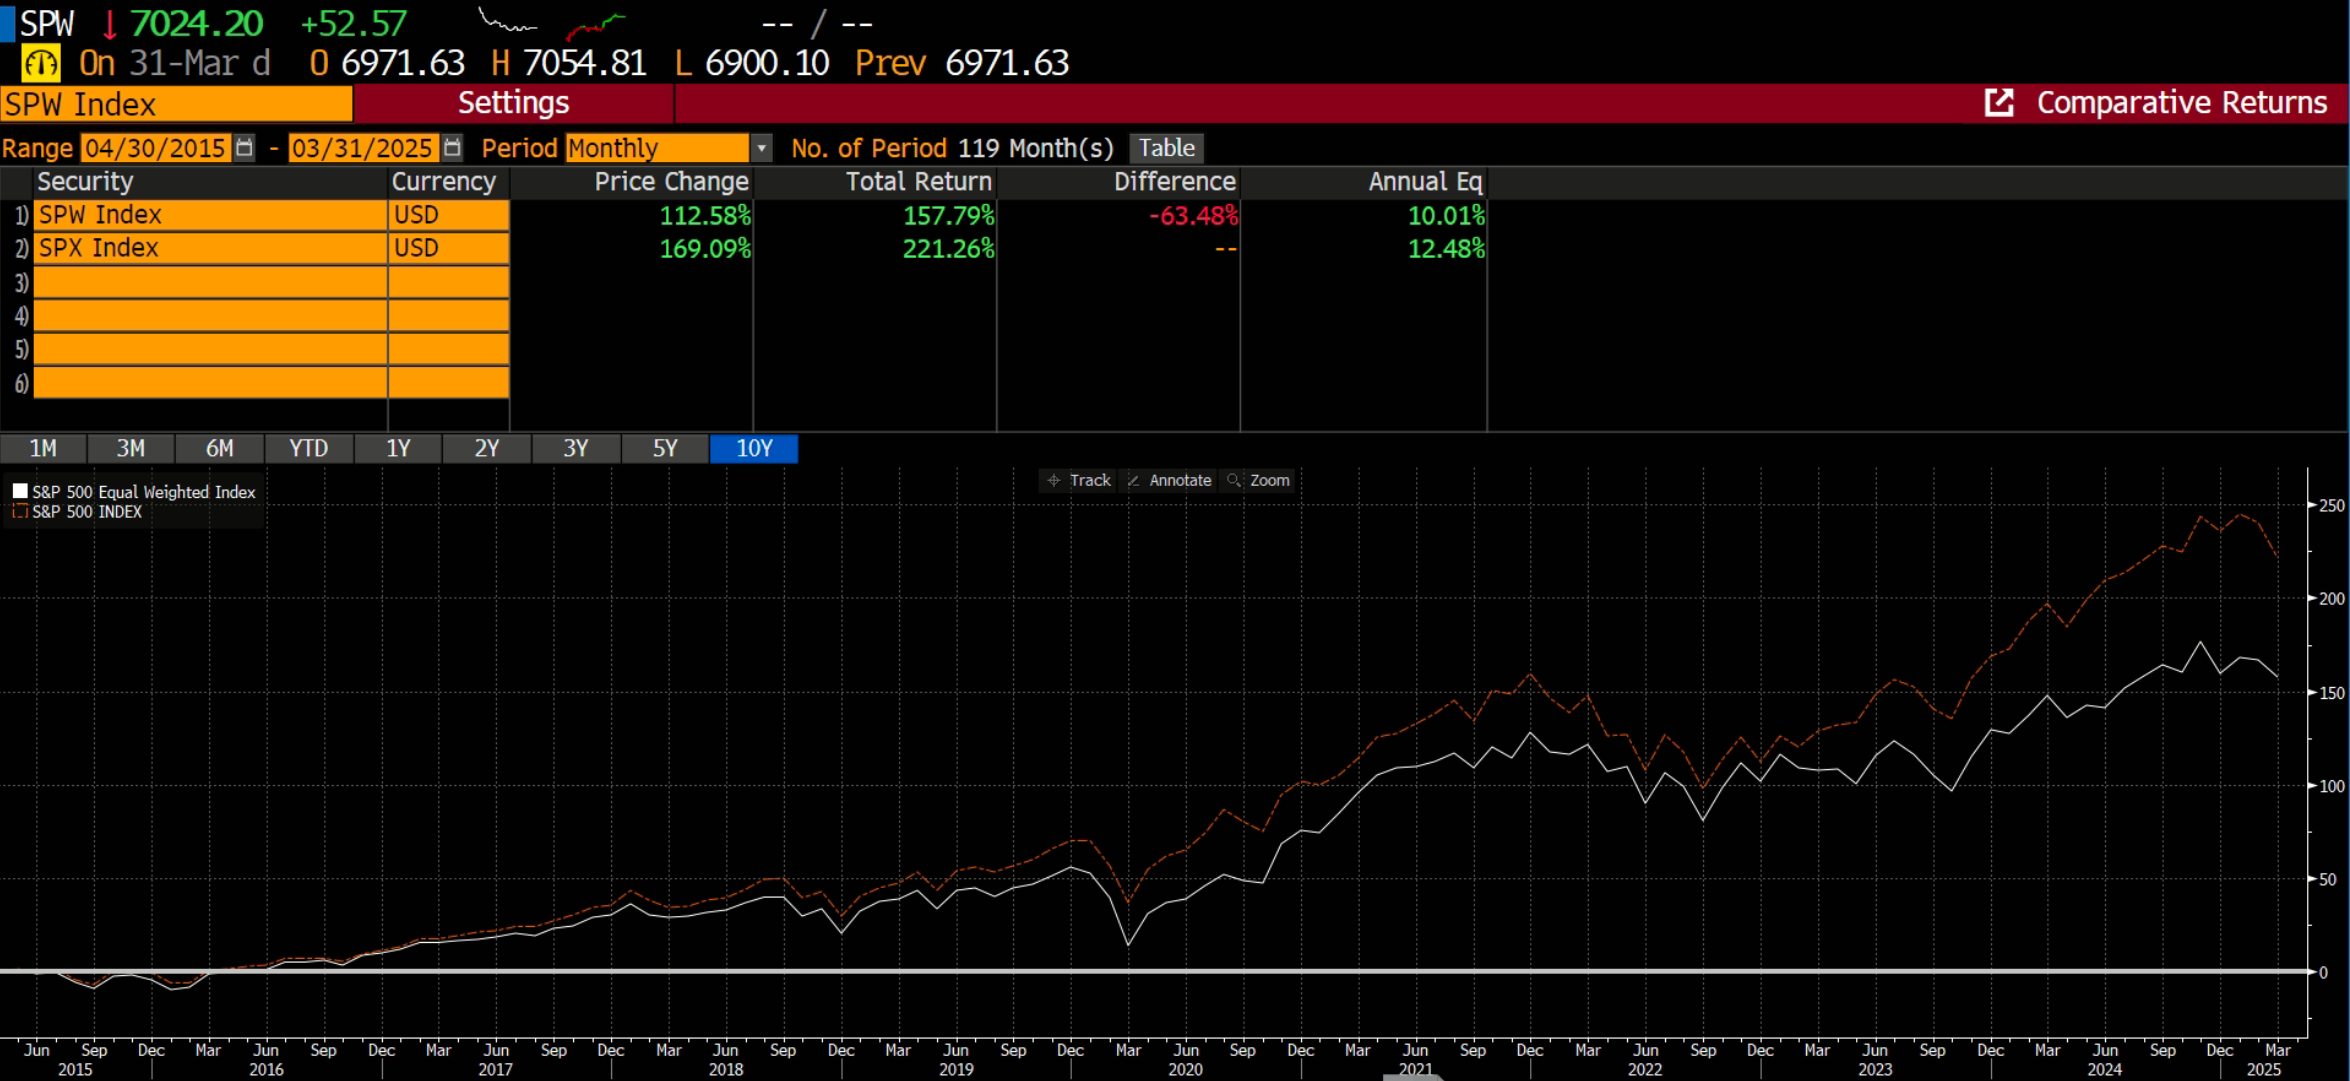Click the Annual Eq column header
The image size is (2350, 1081).
pyautogui.click(x=1425, y=182)
